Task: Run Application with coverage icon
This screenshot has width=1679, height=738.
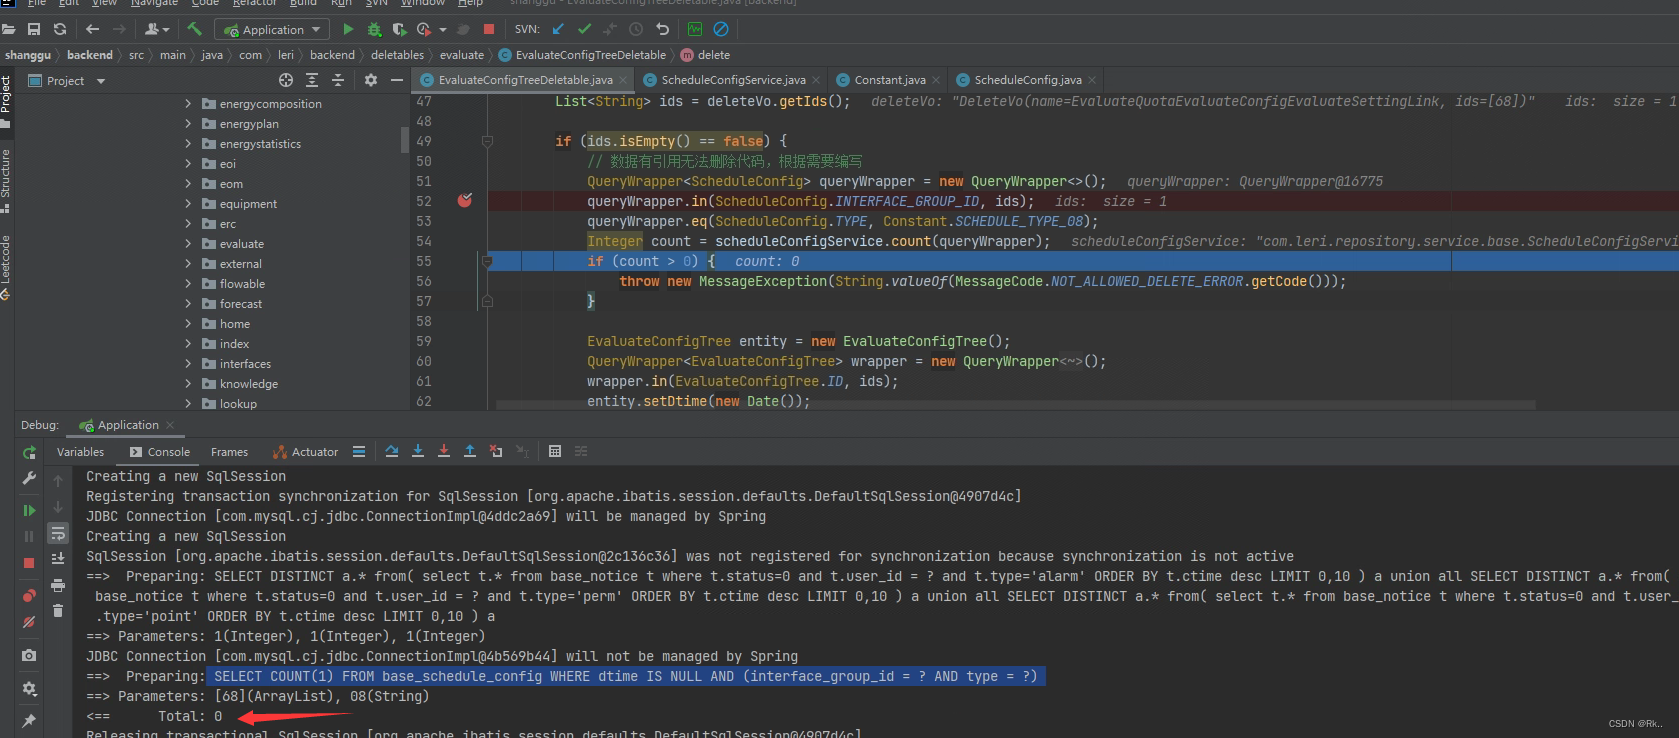Action: point(399,29)
